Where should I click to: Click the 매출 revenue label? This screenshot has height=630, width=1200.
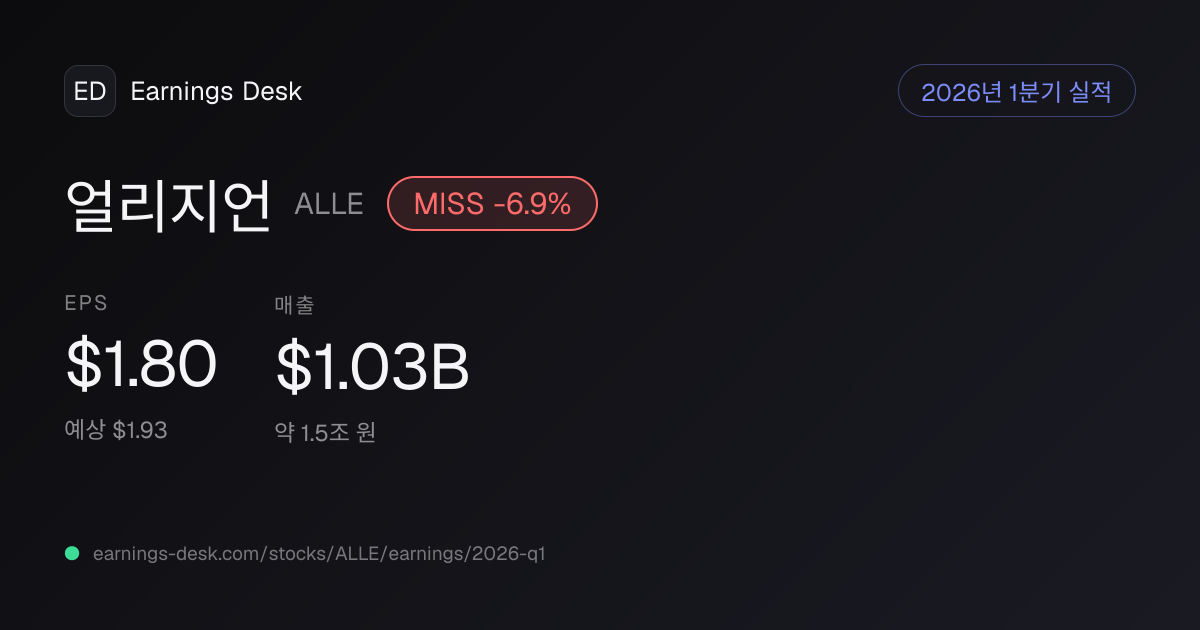click(294, 305)
